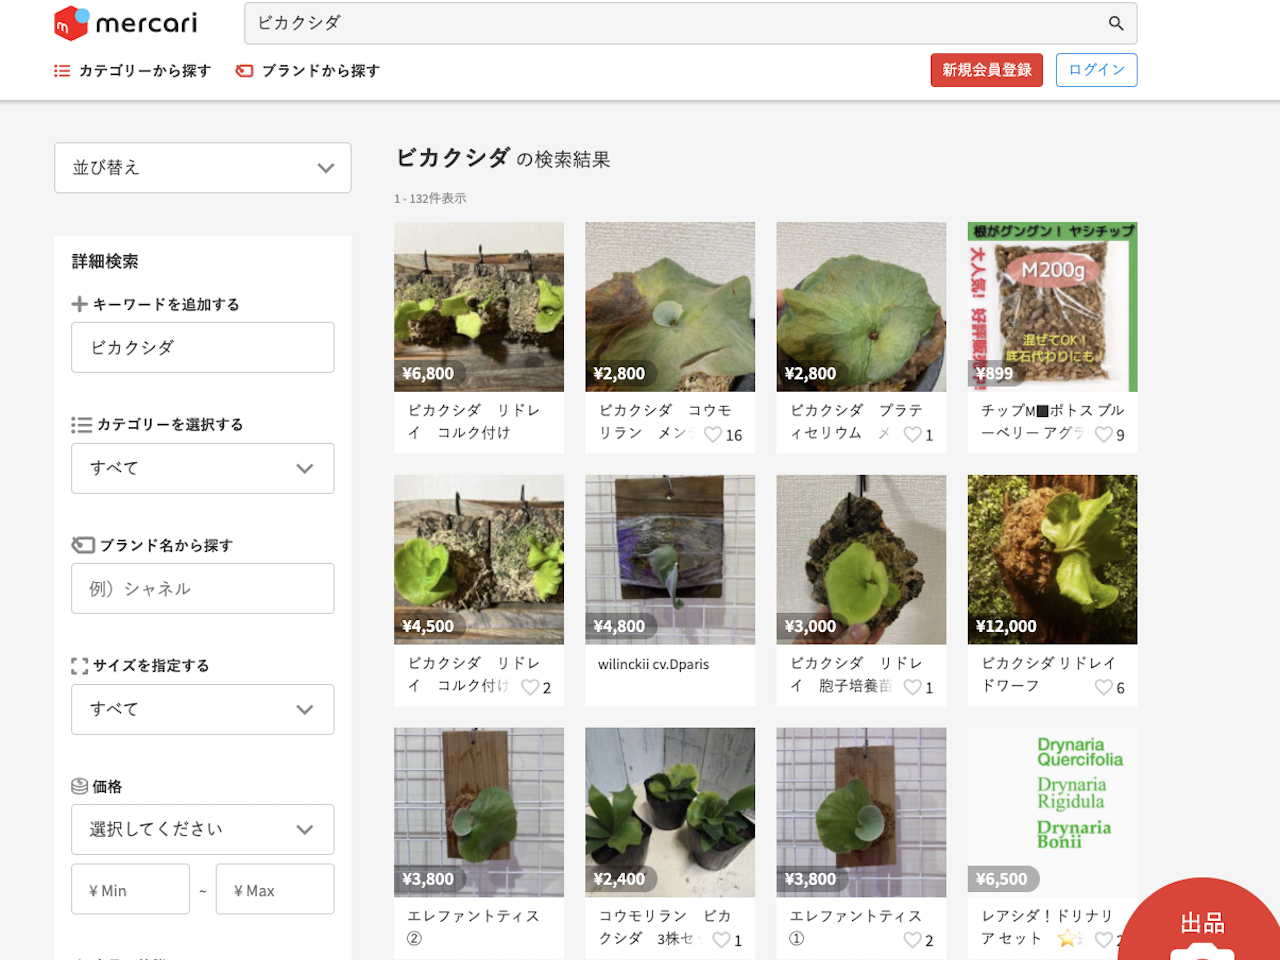The width and height of the screenshot is (1280, 960).
Task: Click the ビカクシダ リドレイ ドワーフ title
Action: (x=1048, y=675)
